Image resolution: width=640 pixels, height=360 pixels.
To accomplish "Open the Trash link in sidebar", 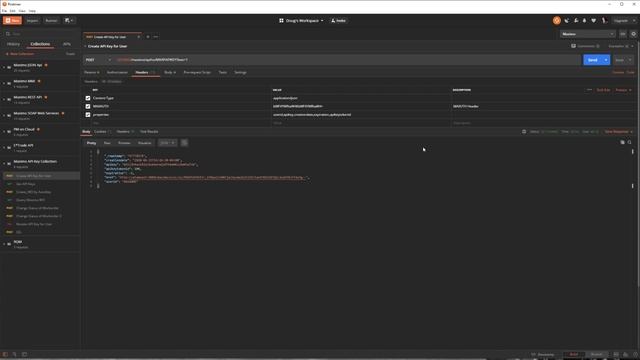I will coord(70,54).
